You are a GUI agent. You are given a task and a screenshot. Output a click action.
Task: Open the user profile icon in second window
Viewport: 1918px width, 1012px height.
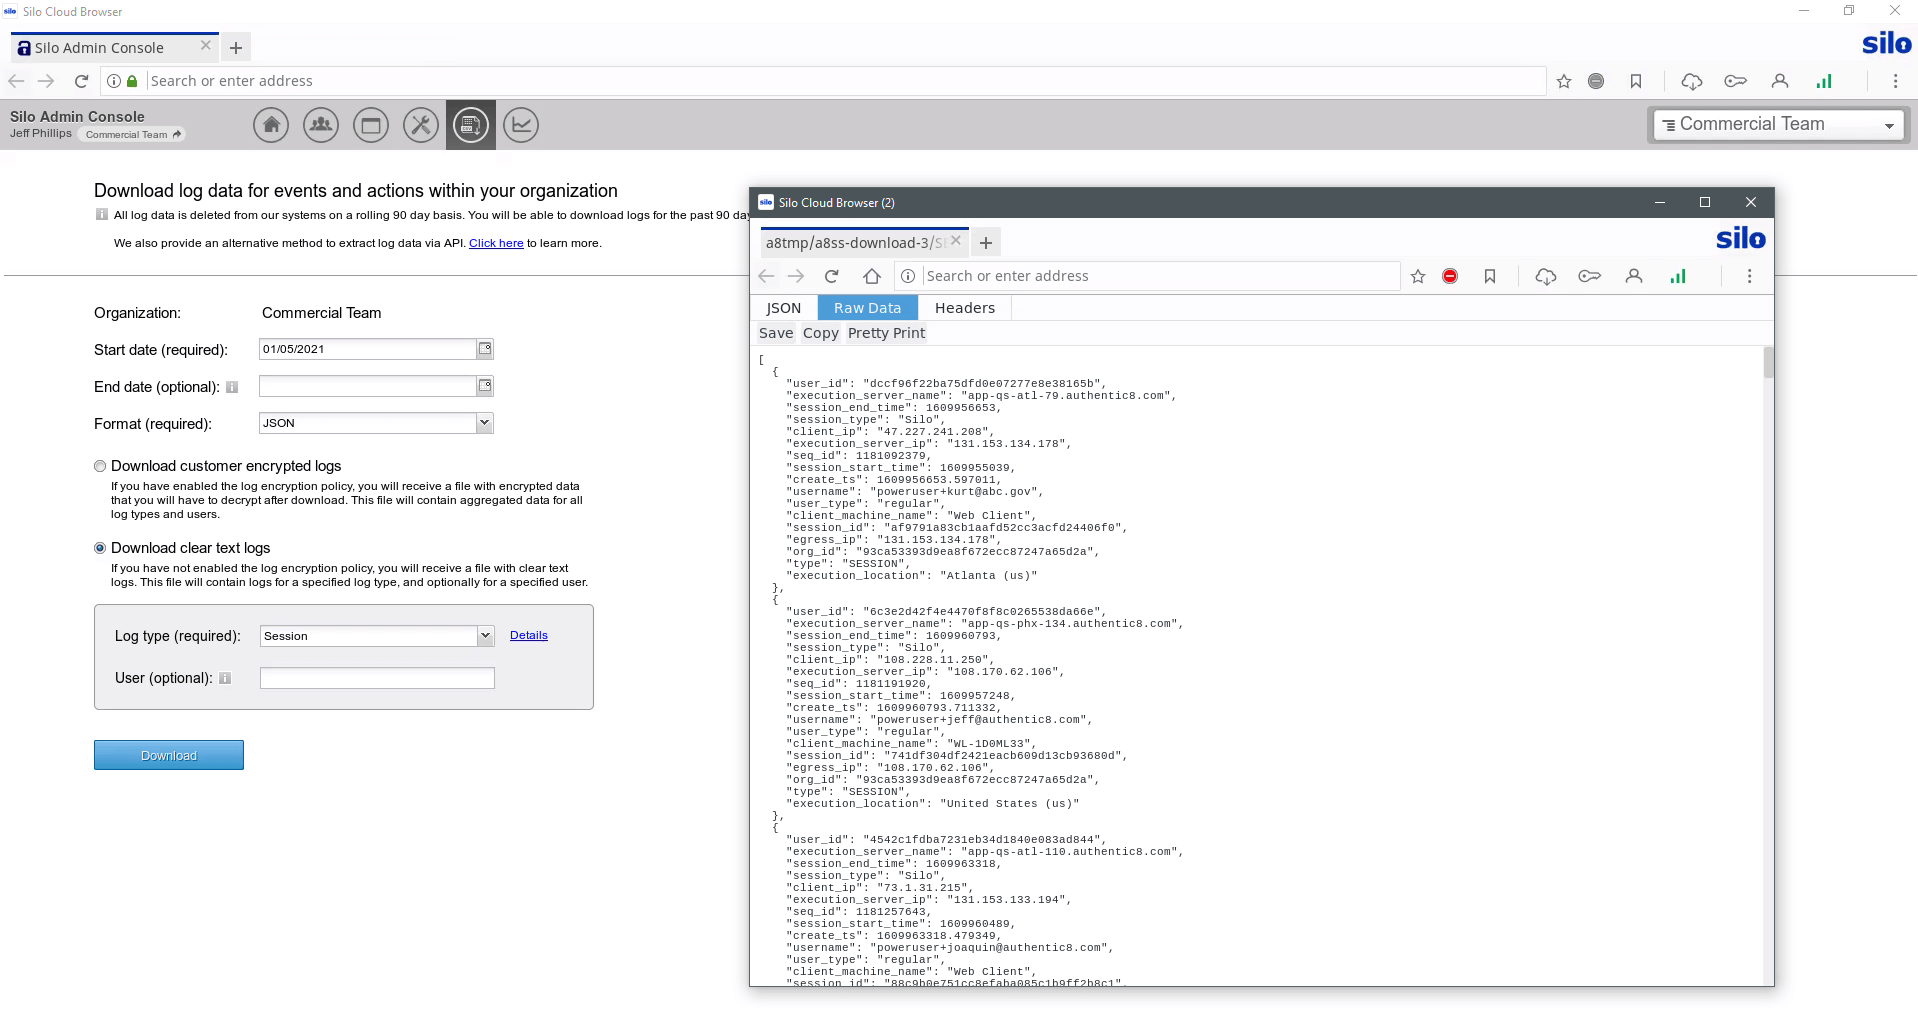click(1634, 276)
